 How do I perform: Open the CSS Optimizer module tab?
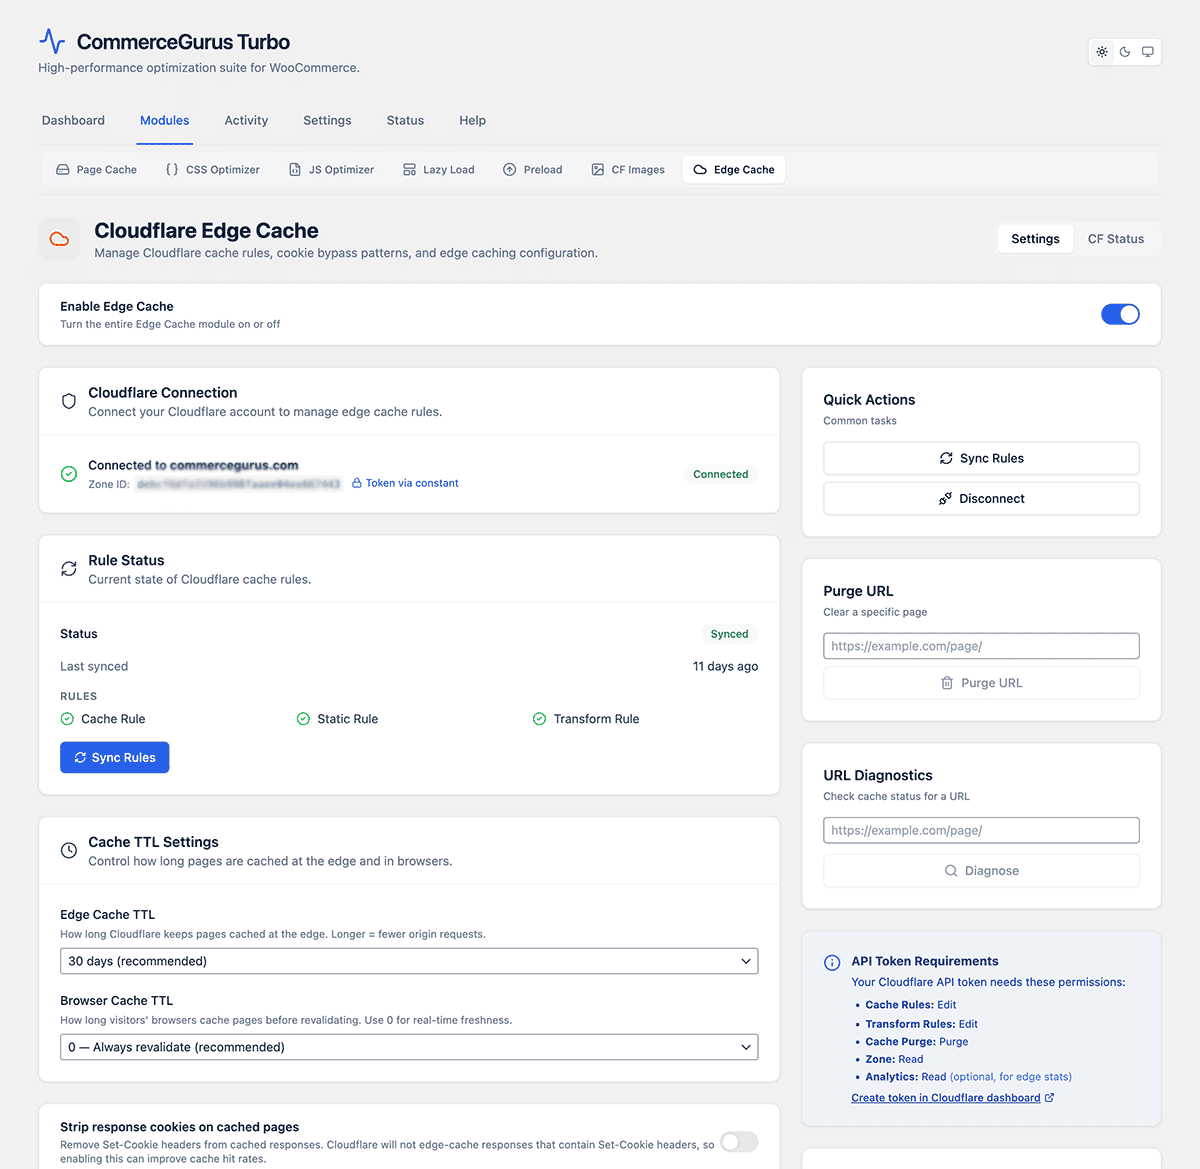[x=213, y=170]
